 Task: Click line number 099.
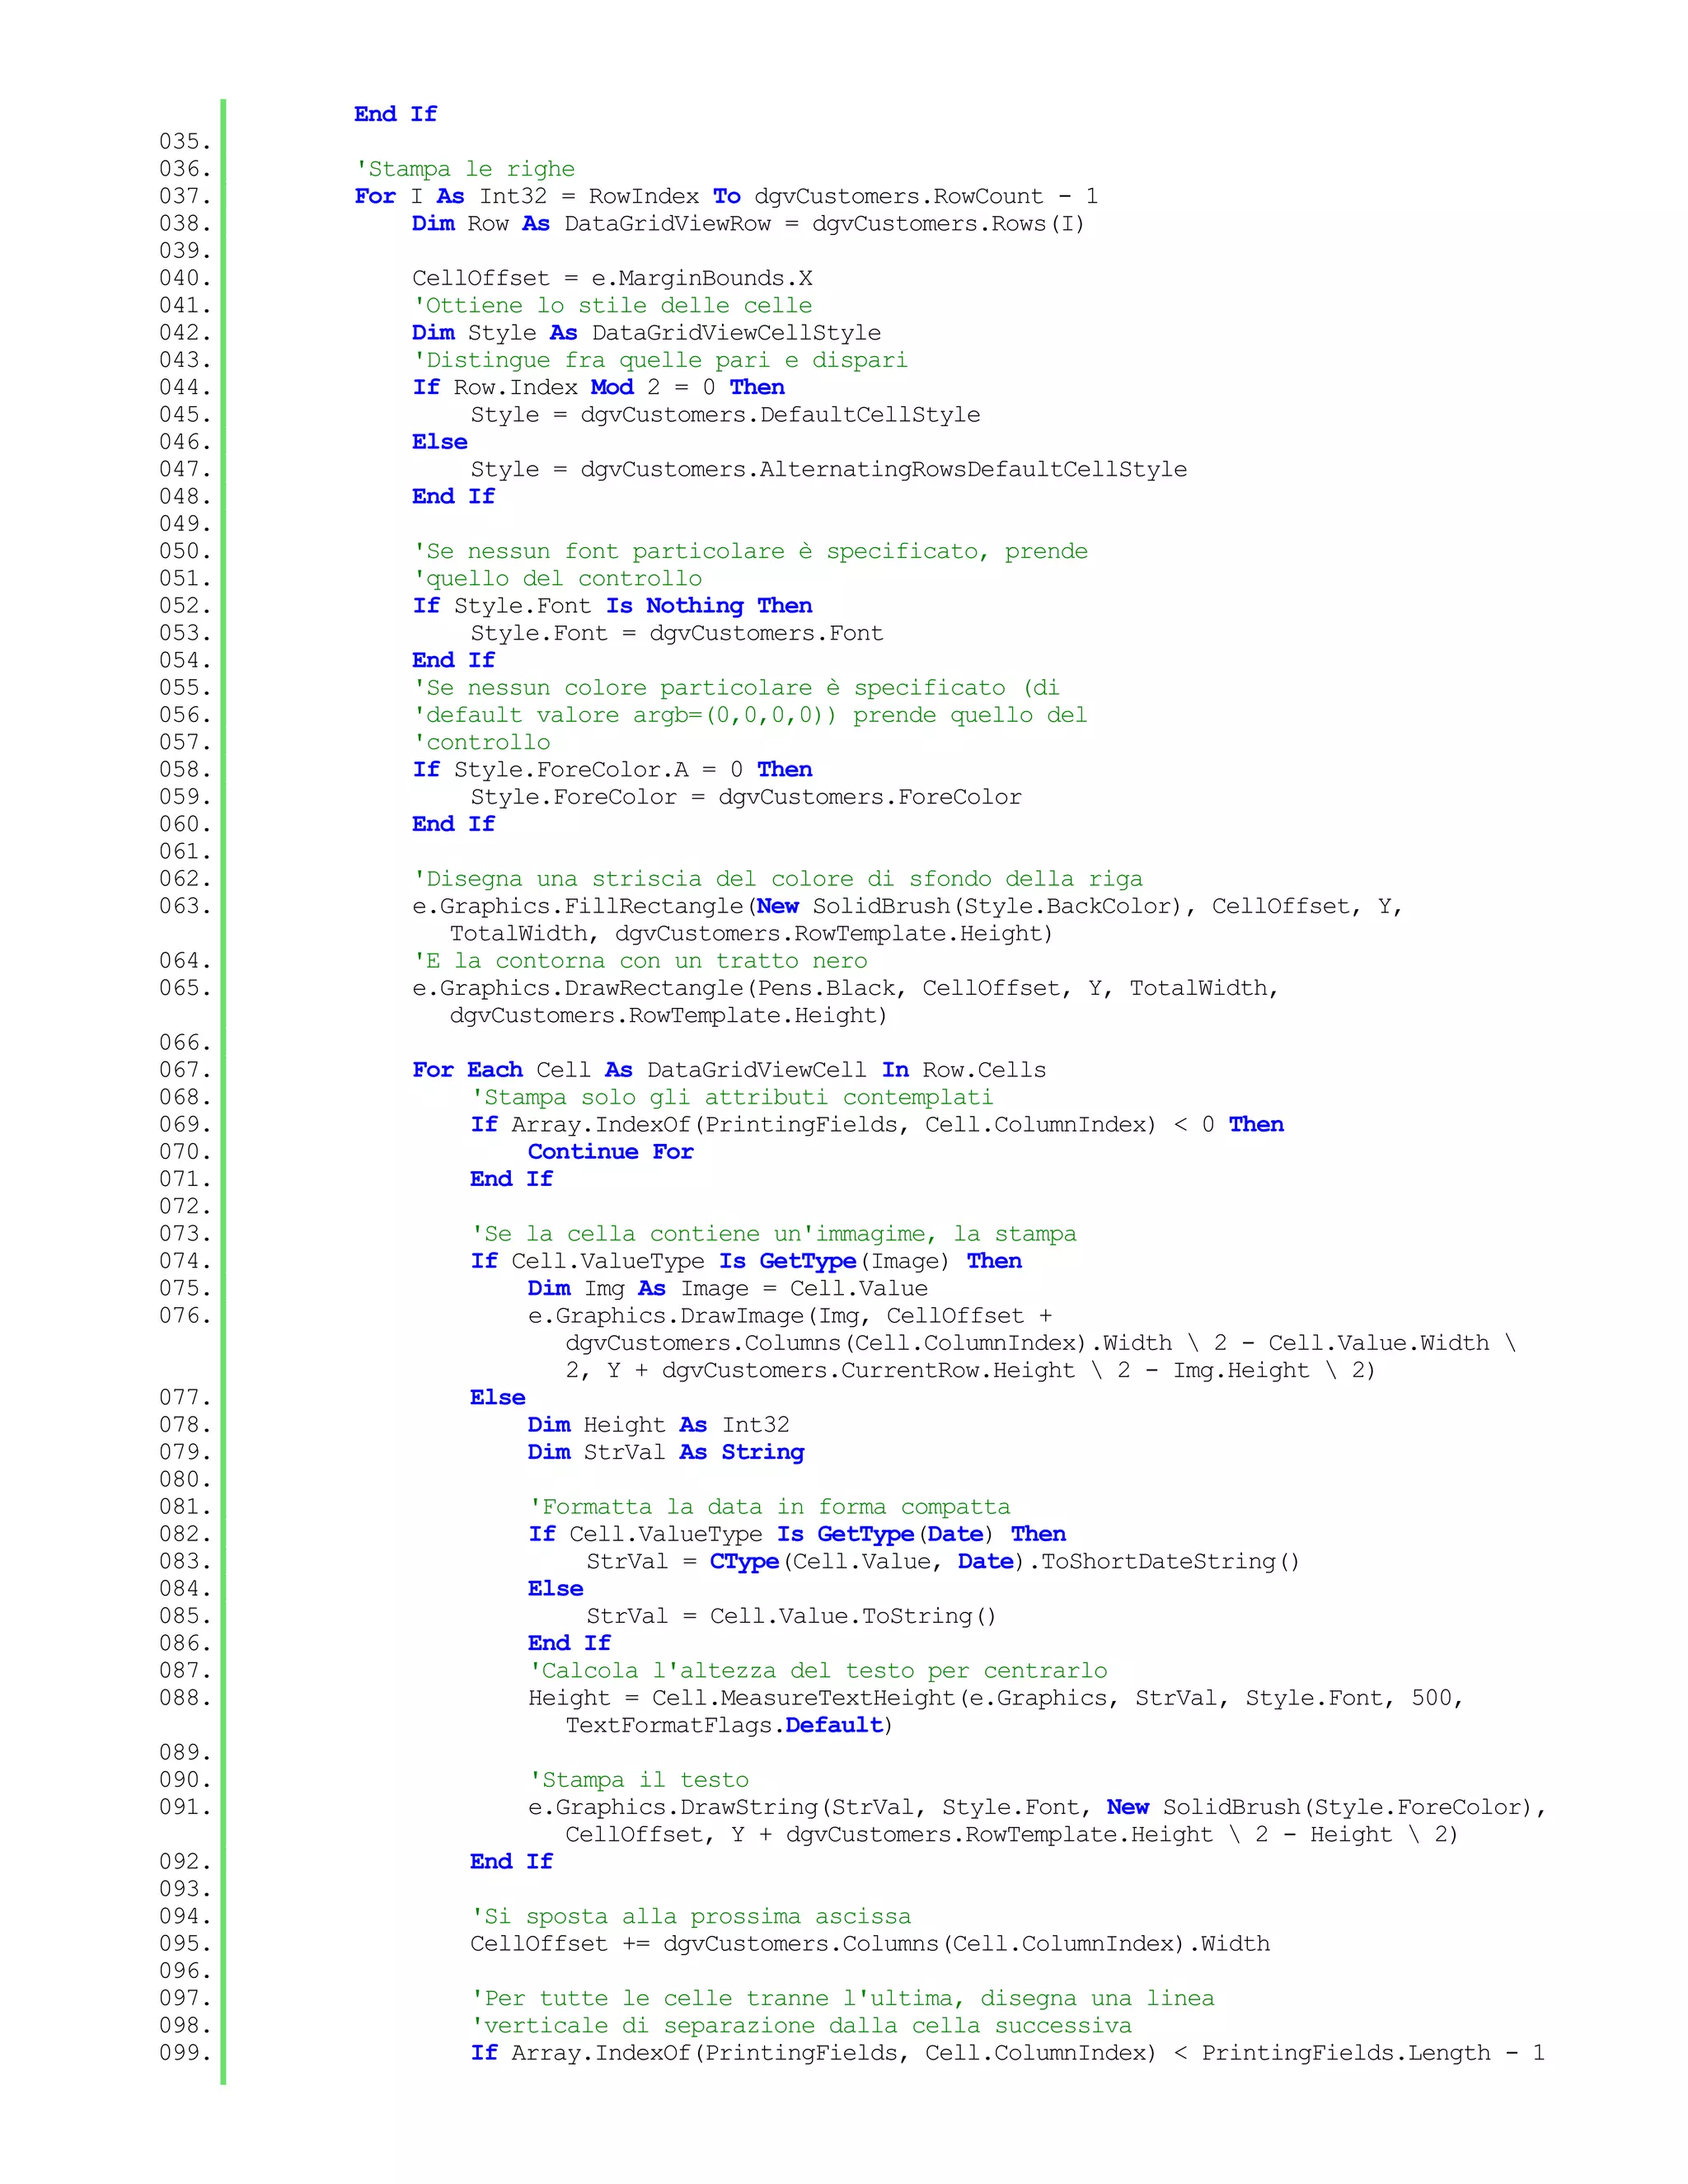pos(185,2053)
